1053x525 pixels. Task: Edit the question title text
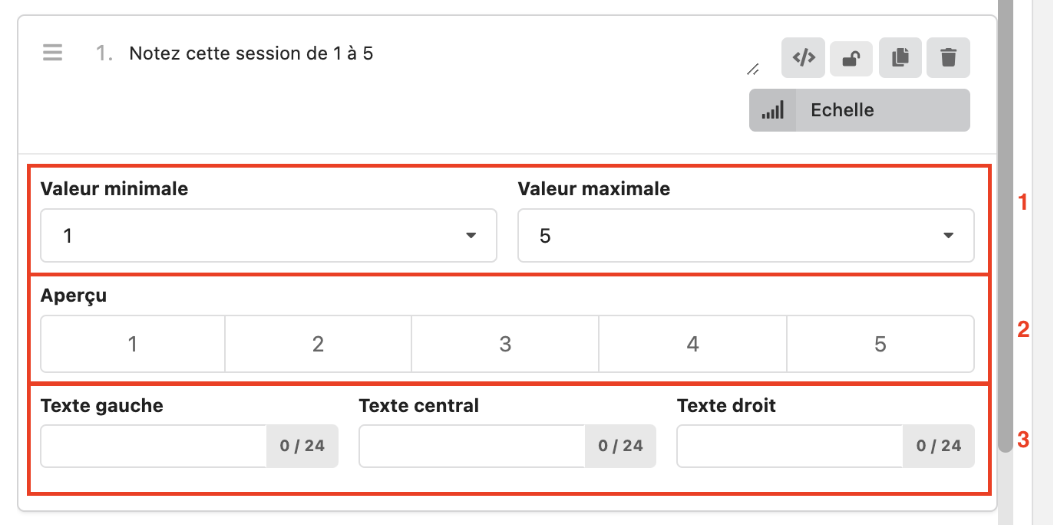pos(251,53)
